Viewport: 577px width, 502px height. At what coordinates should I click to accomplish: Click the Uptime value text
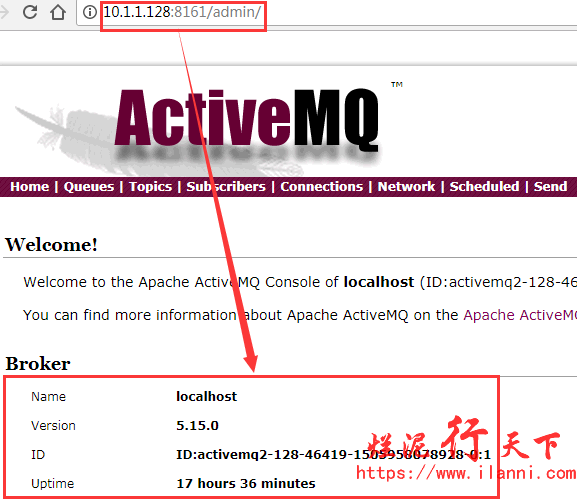[246, 484]
